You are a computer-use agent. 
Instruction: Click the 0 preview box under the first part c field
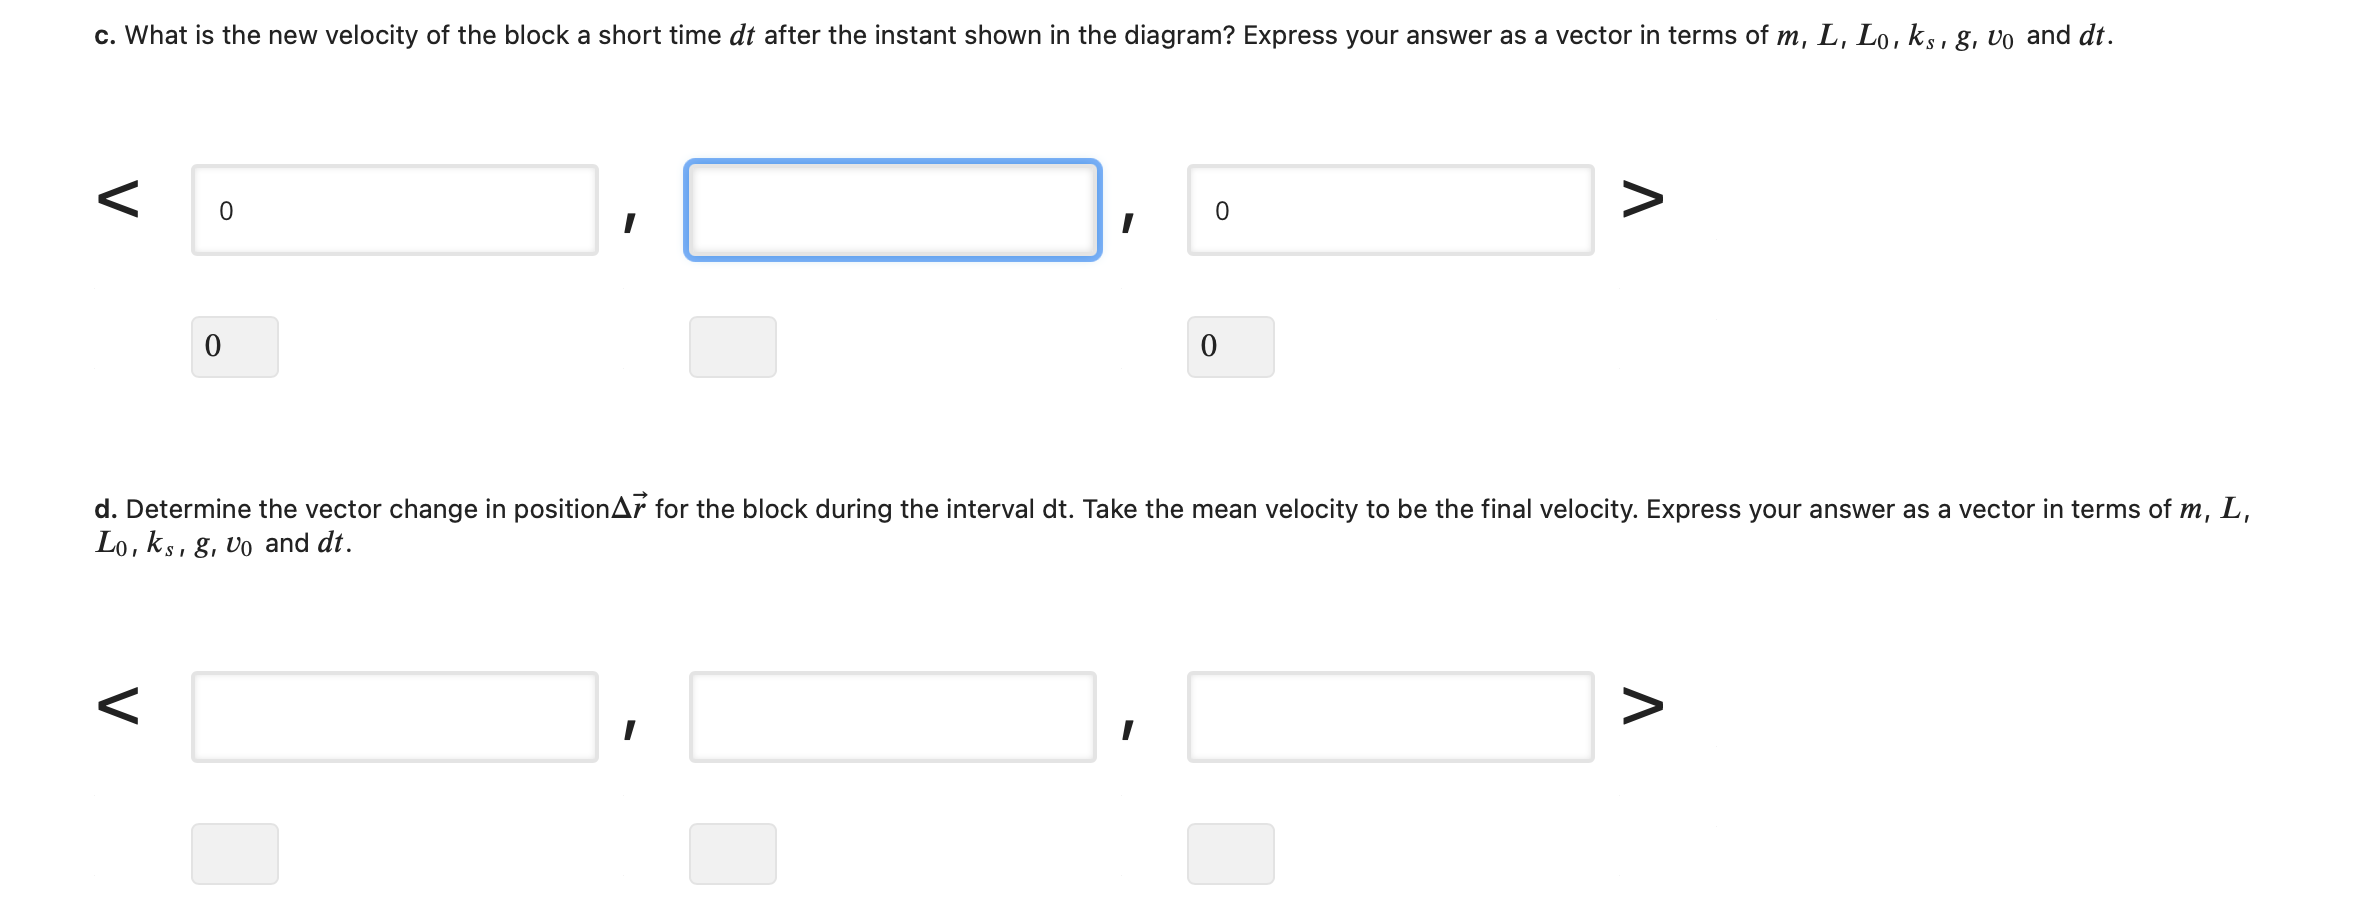click(233, 345)
